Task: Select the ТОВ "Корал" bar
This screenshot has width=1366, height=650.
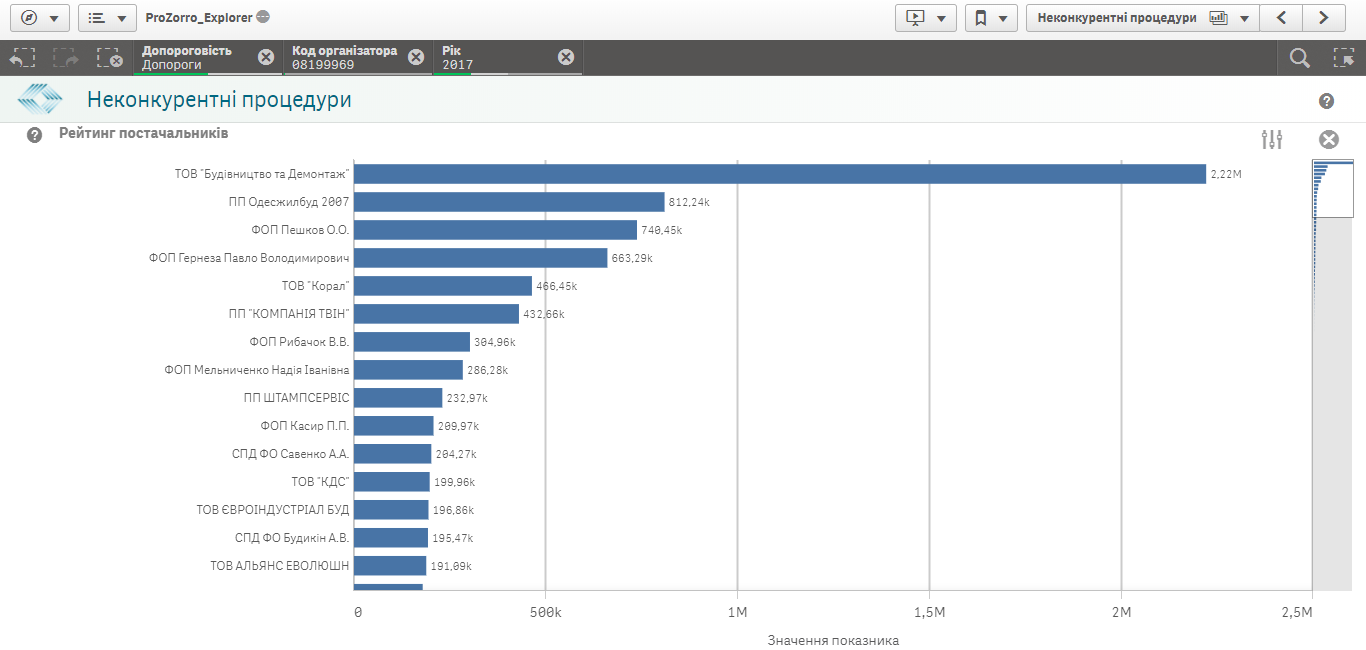Action: tap(443, 286)
